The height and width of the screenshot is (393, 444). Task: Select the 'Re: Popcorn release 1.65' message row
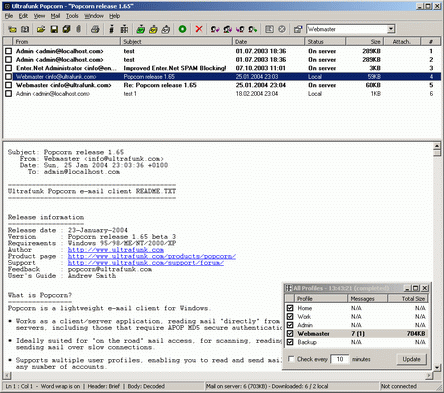tap(222, 85)
